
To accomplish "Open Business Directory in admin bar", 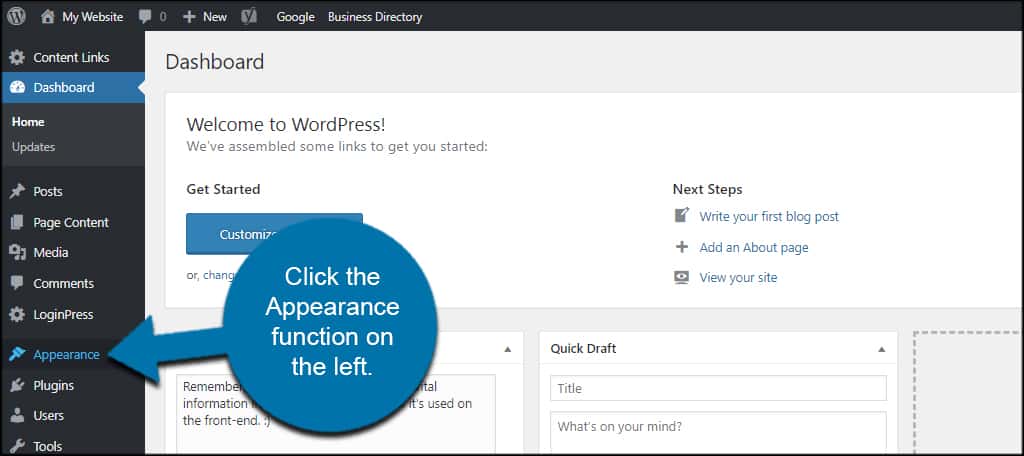I will (x=375, y=17).
